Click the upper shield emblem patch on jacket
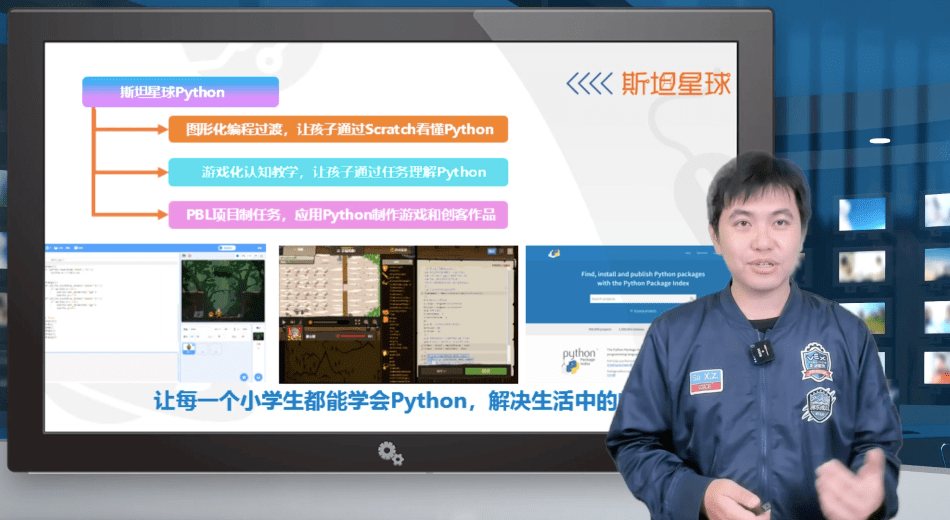The height and width of the screenshot is (520, 950). [817, 362]
